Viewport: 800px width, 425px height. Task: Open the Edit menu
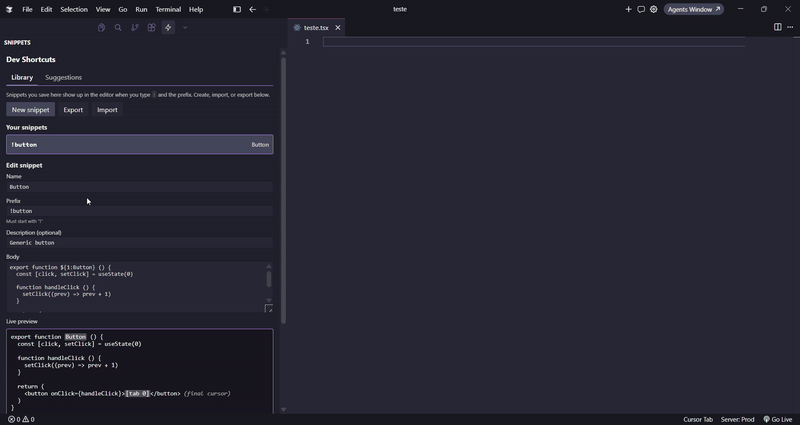point(46,9)
